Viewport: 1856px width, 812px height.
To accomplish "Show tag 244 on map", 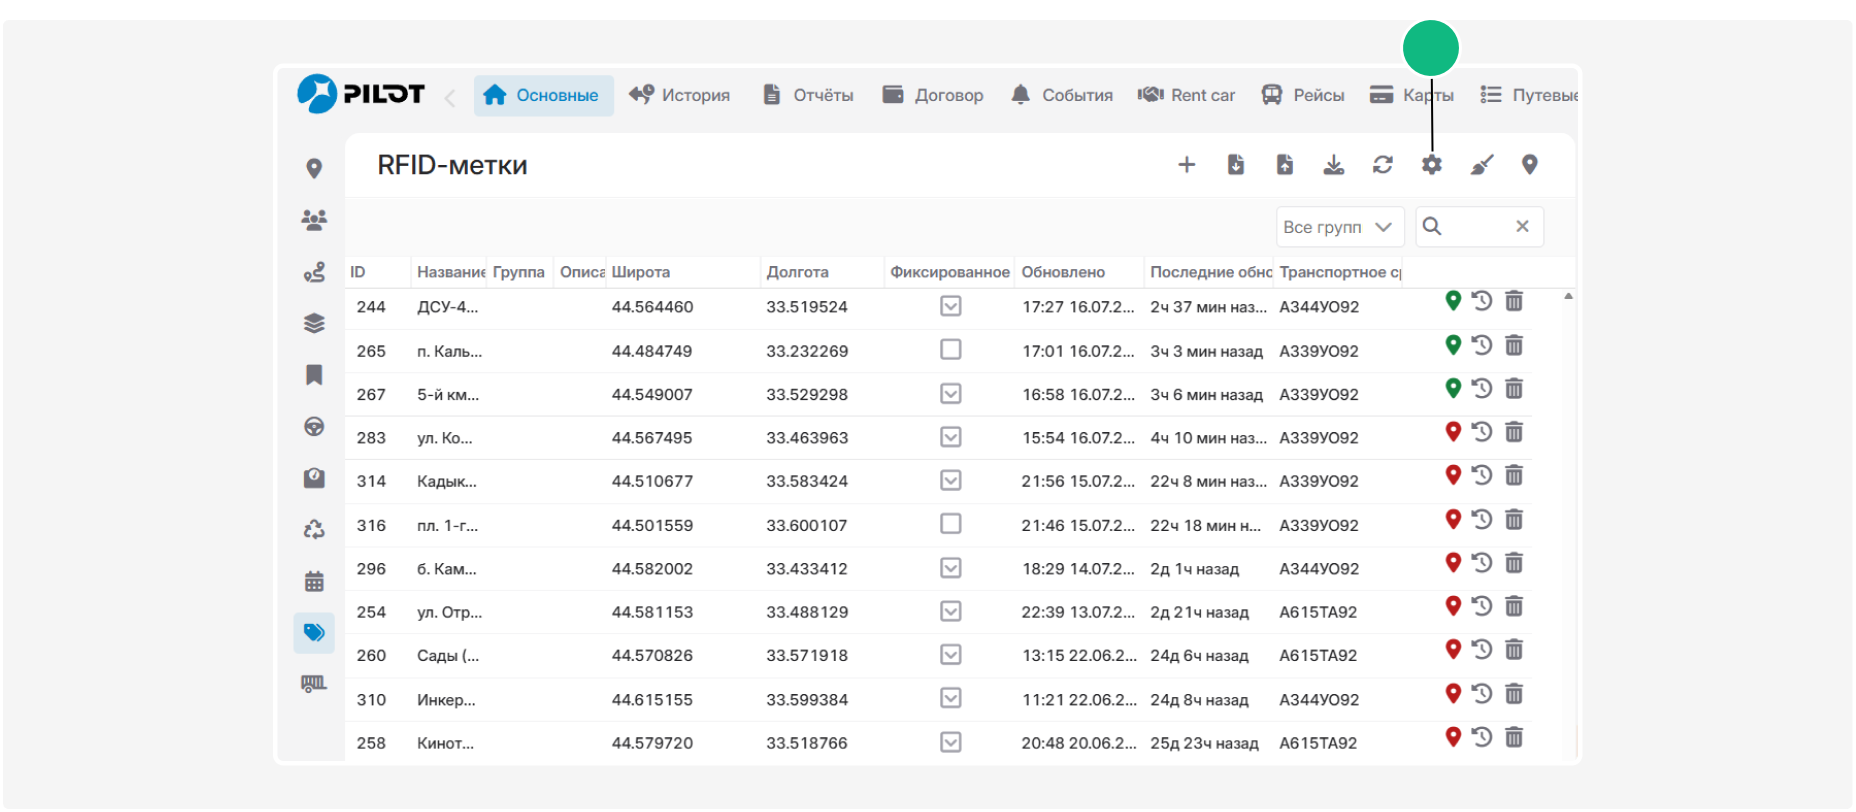I will [x=1453, y=300].
